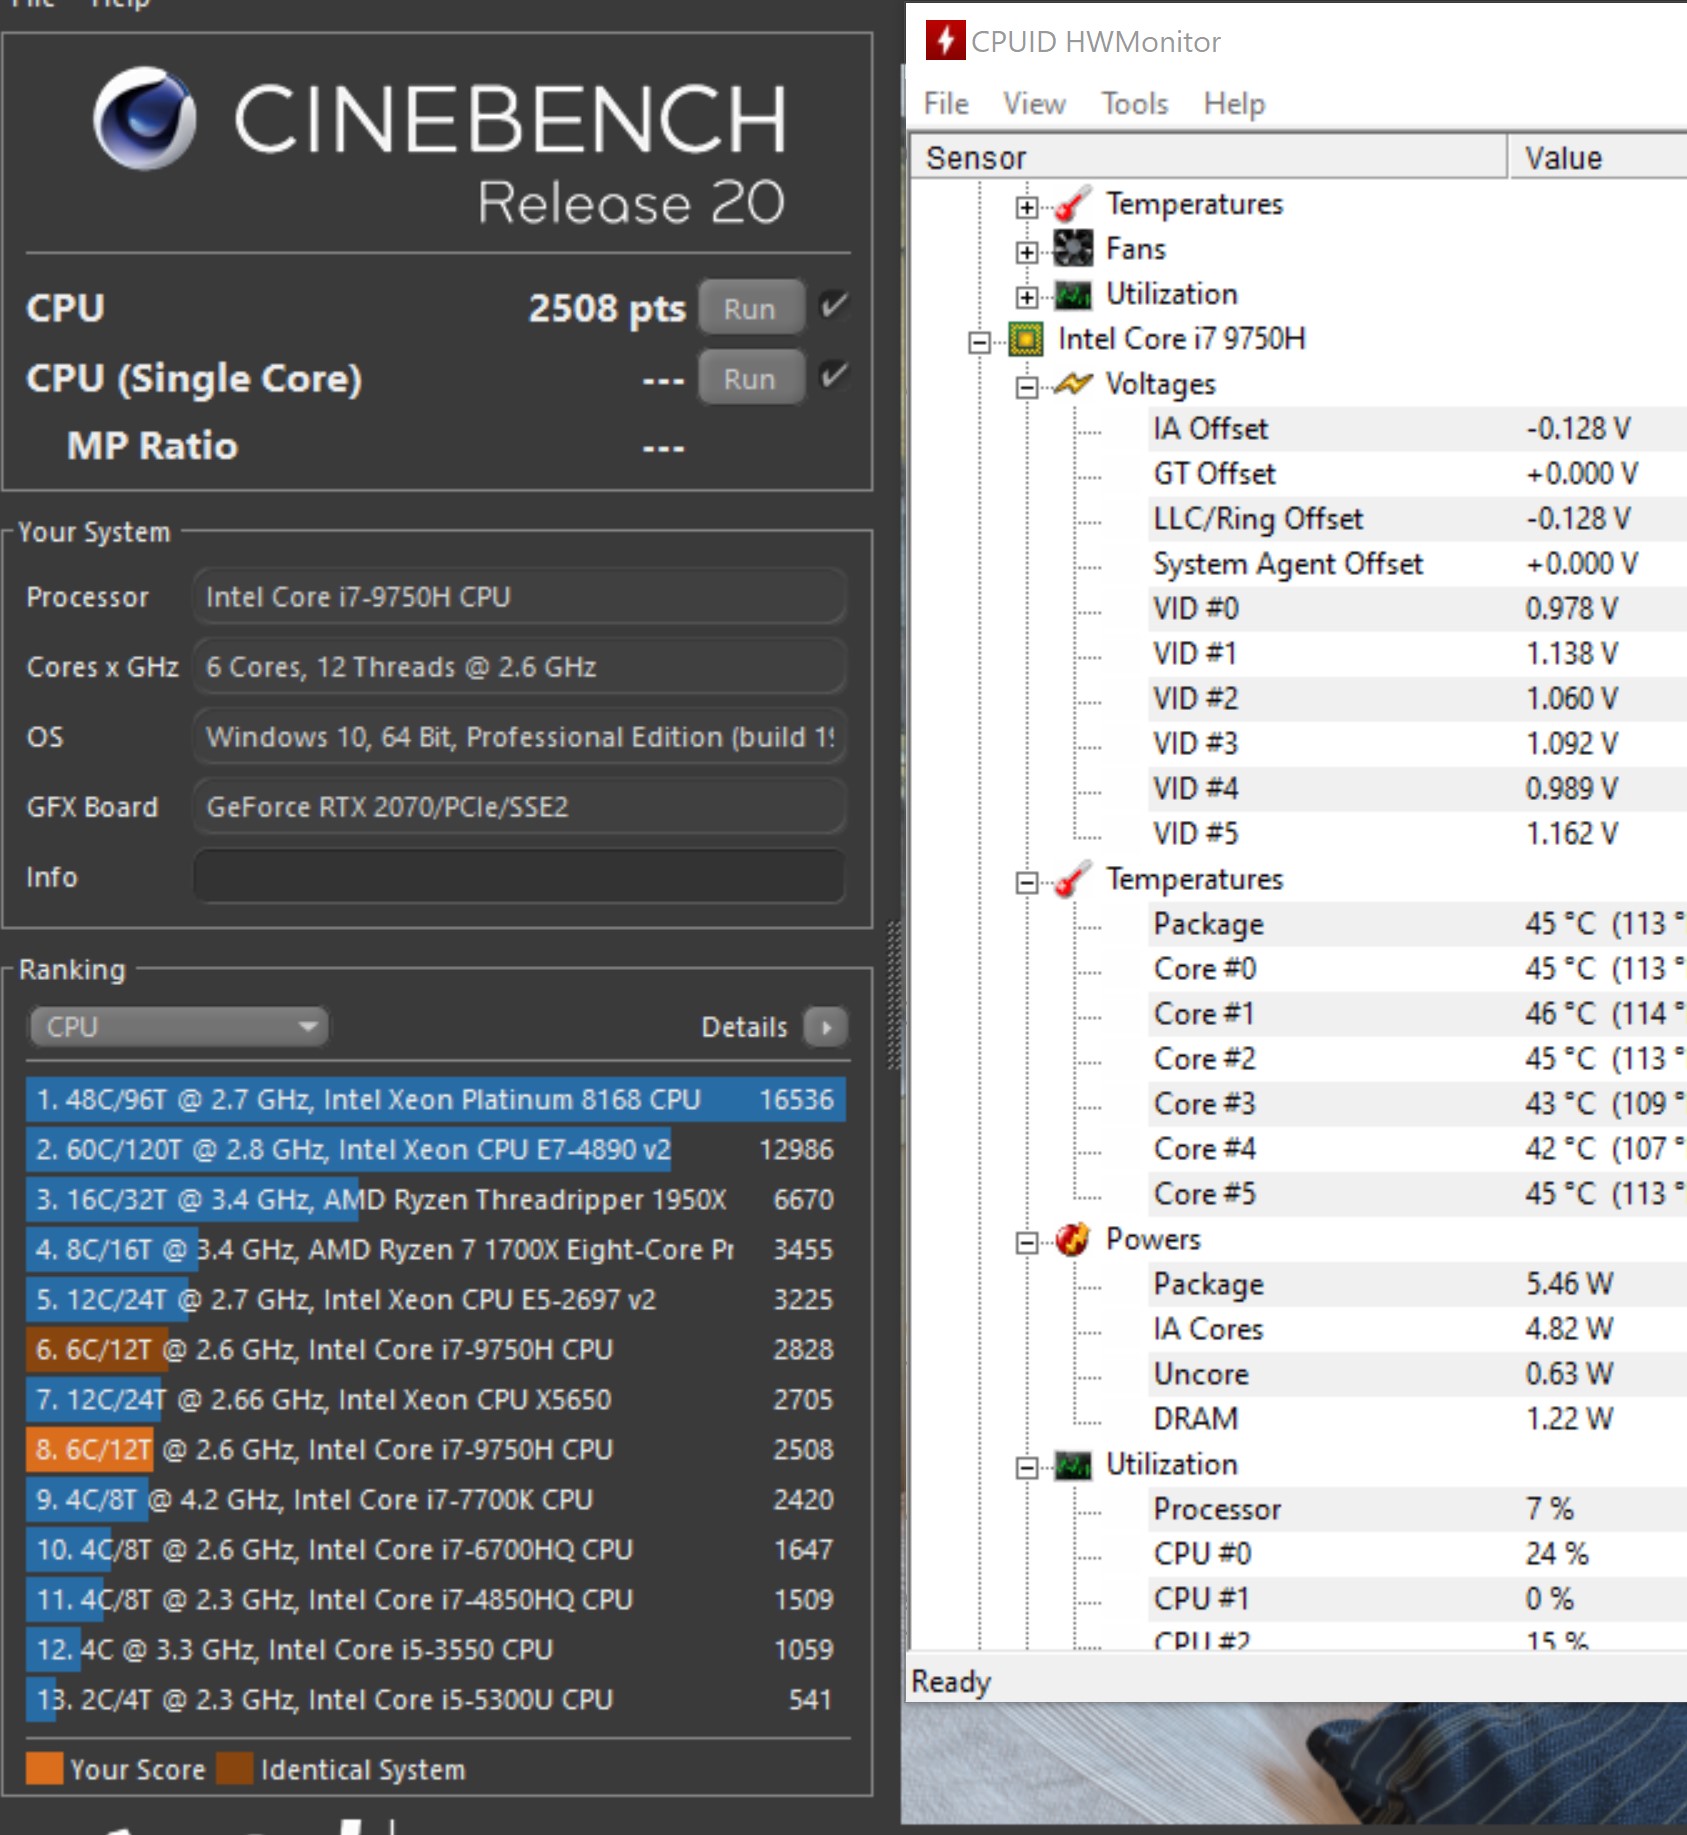Open HWMonitor View menu
This screenshot has height=1835, width=1687.
tap(1034, 104)
